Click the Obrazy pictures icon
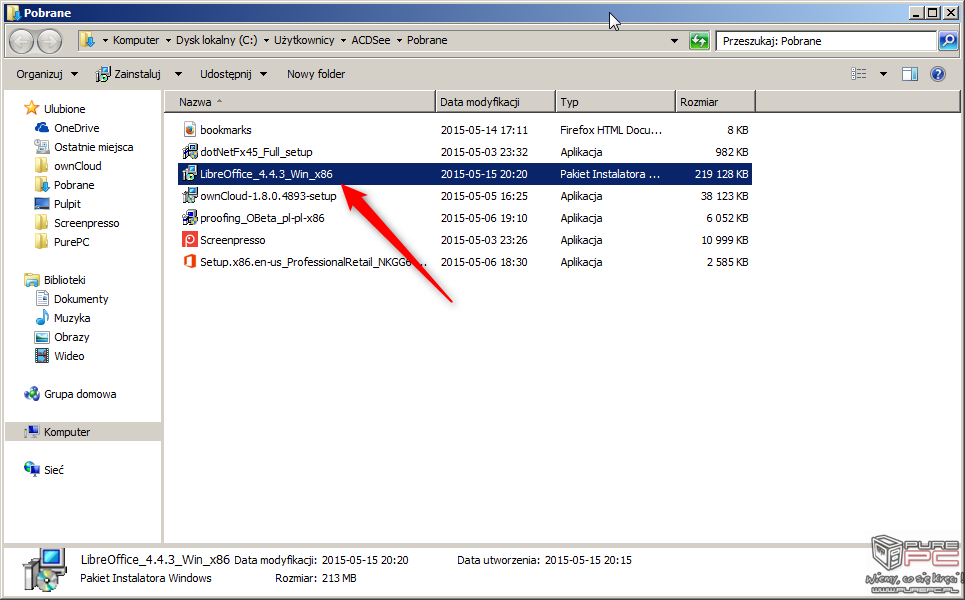965x600 pixels. coord(42,337)
